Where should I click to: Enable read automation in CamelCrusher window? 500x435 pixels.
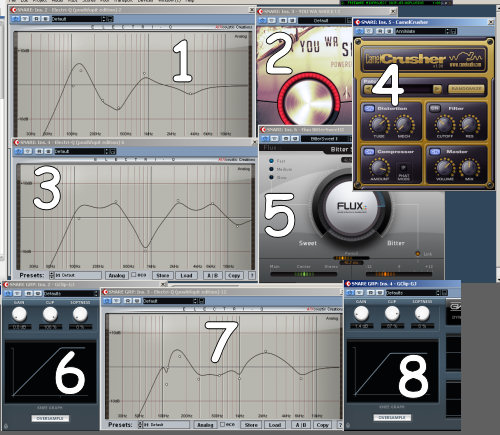380,31
